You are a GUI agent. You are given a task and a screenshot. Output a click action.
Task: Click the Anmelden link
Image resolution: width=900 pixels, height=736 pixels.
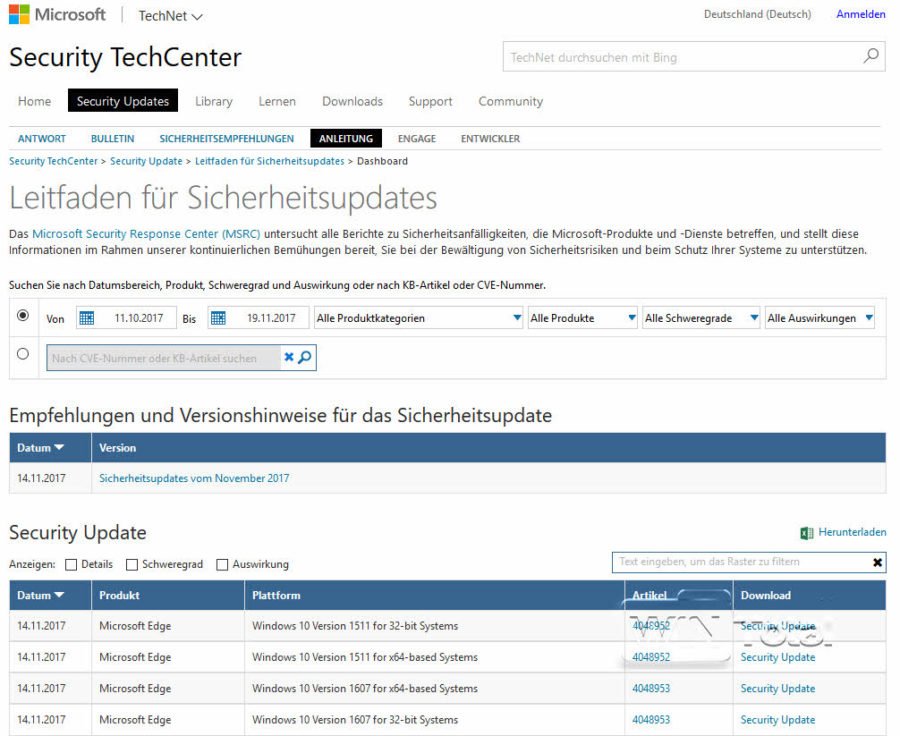[860, 14]
